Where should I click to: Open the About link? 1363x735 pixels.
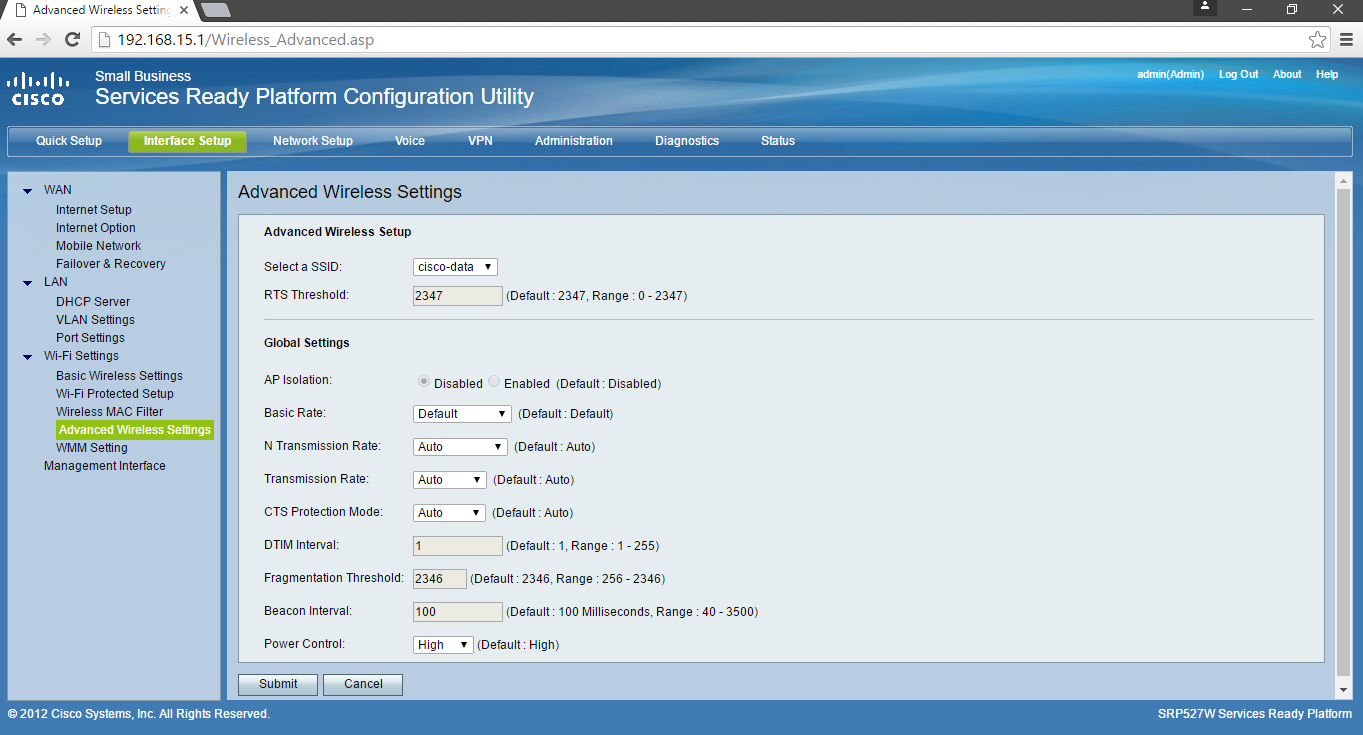(1287, 75)
